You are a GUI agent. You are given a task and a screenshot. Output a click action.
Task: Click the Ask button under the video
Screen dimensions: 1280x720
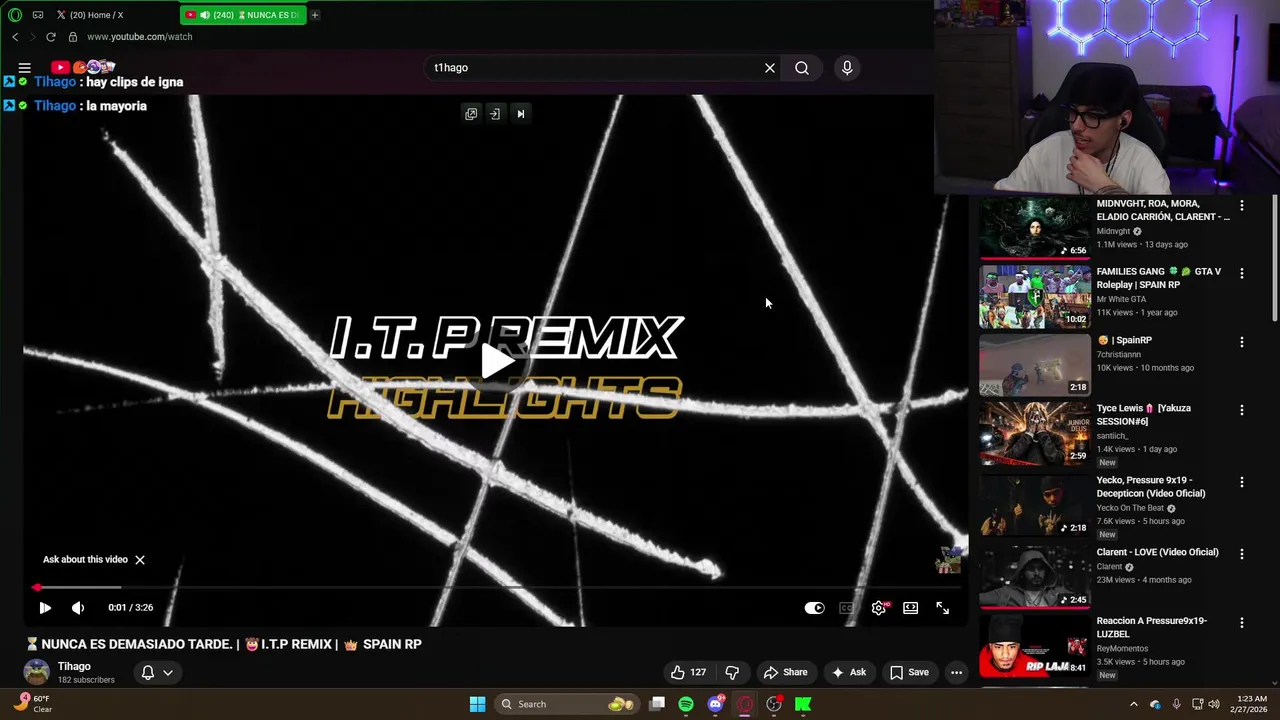coord(849,673)
